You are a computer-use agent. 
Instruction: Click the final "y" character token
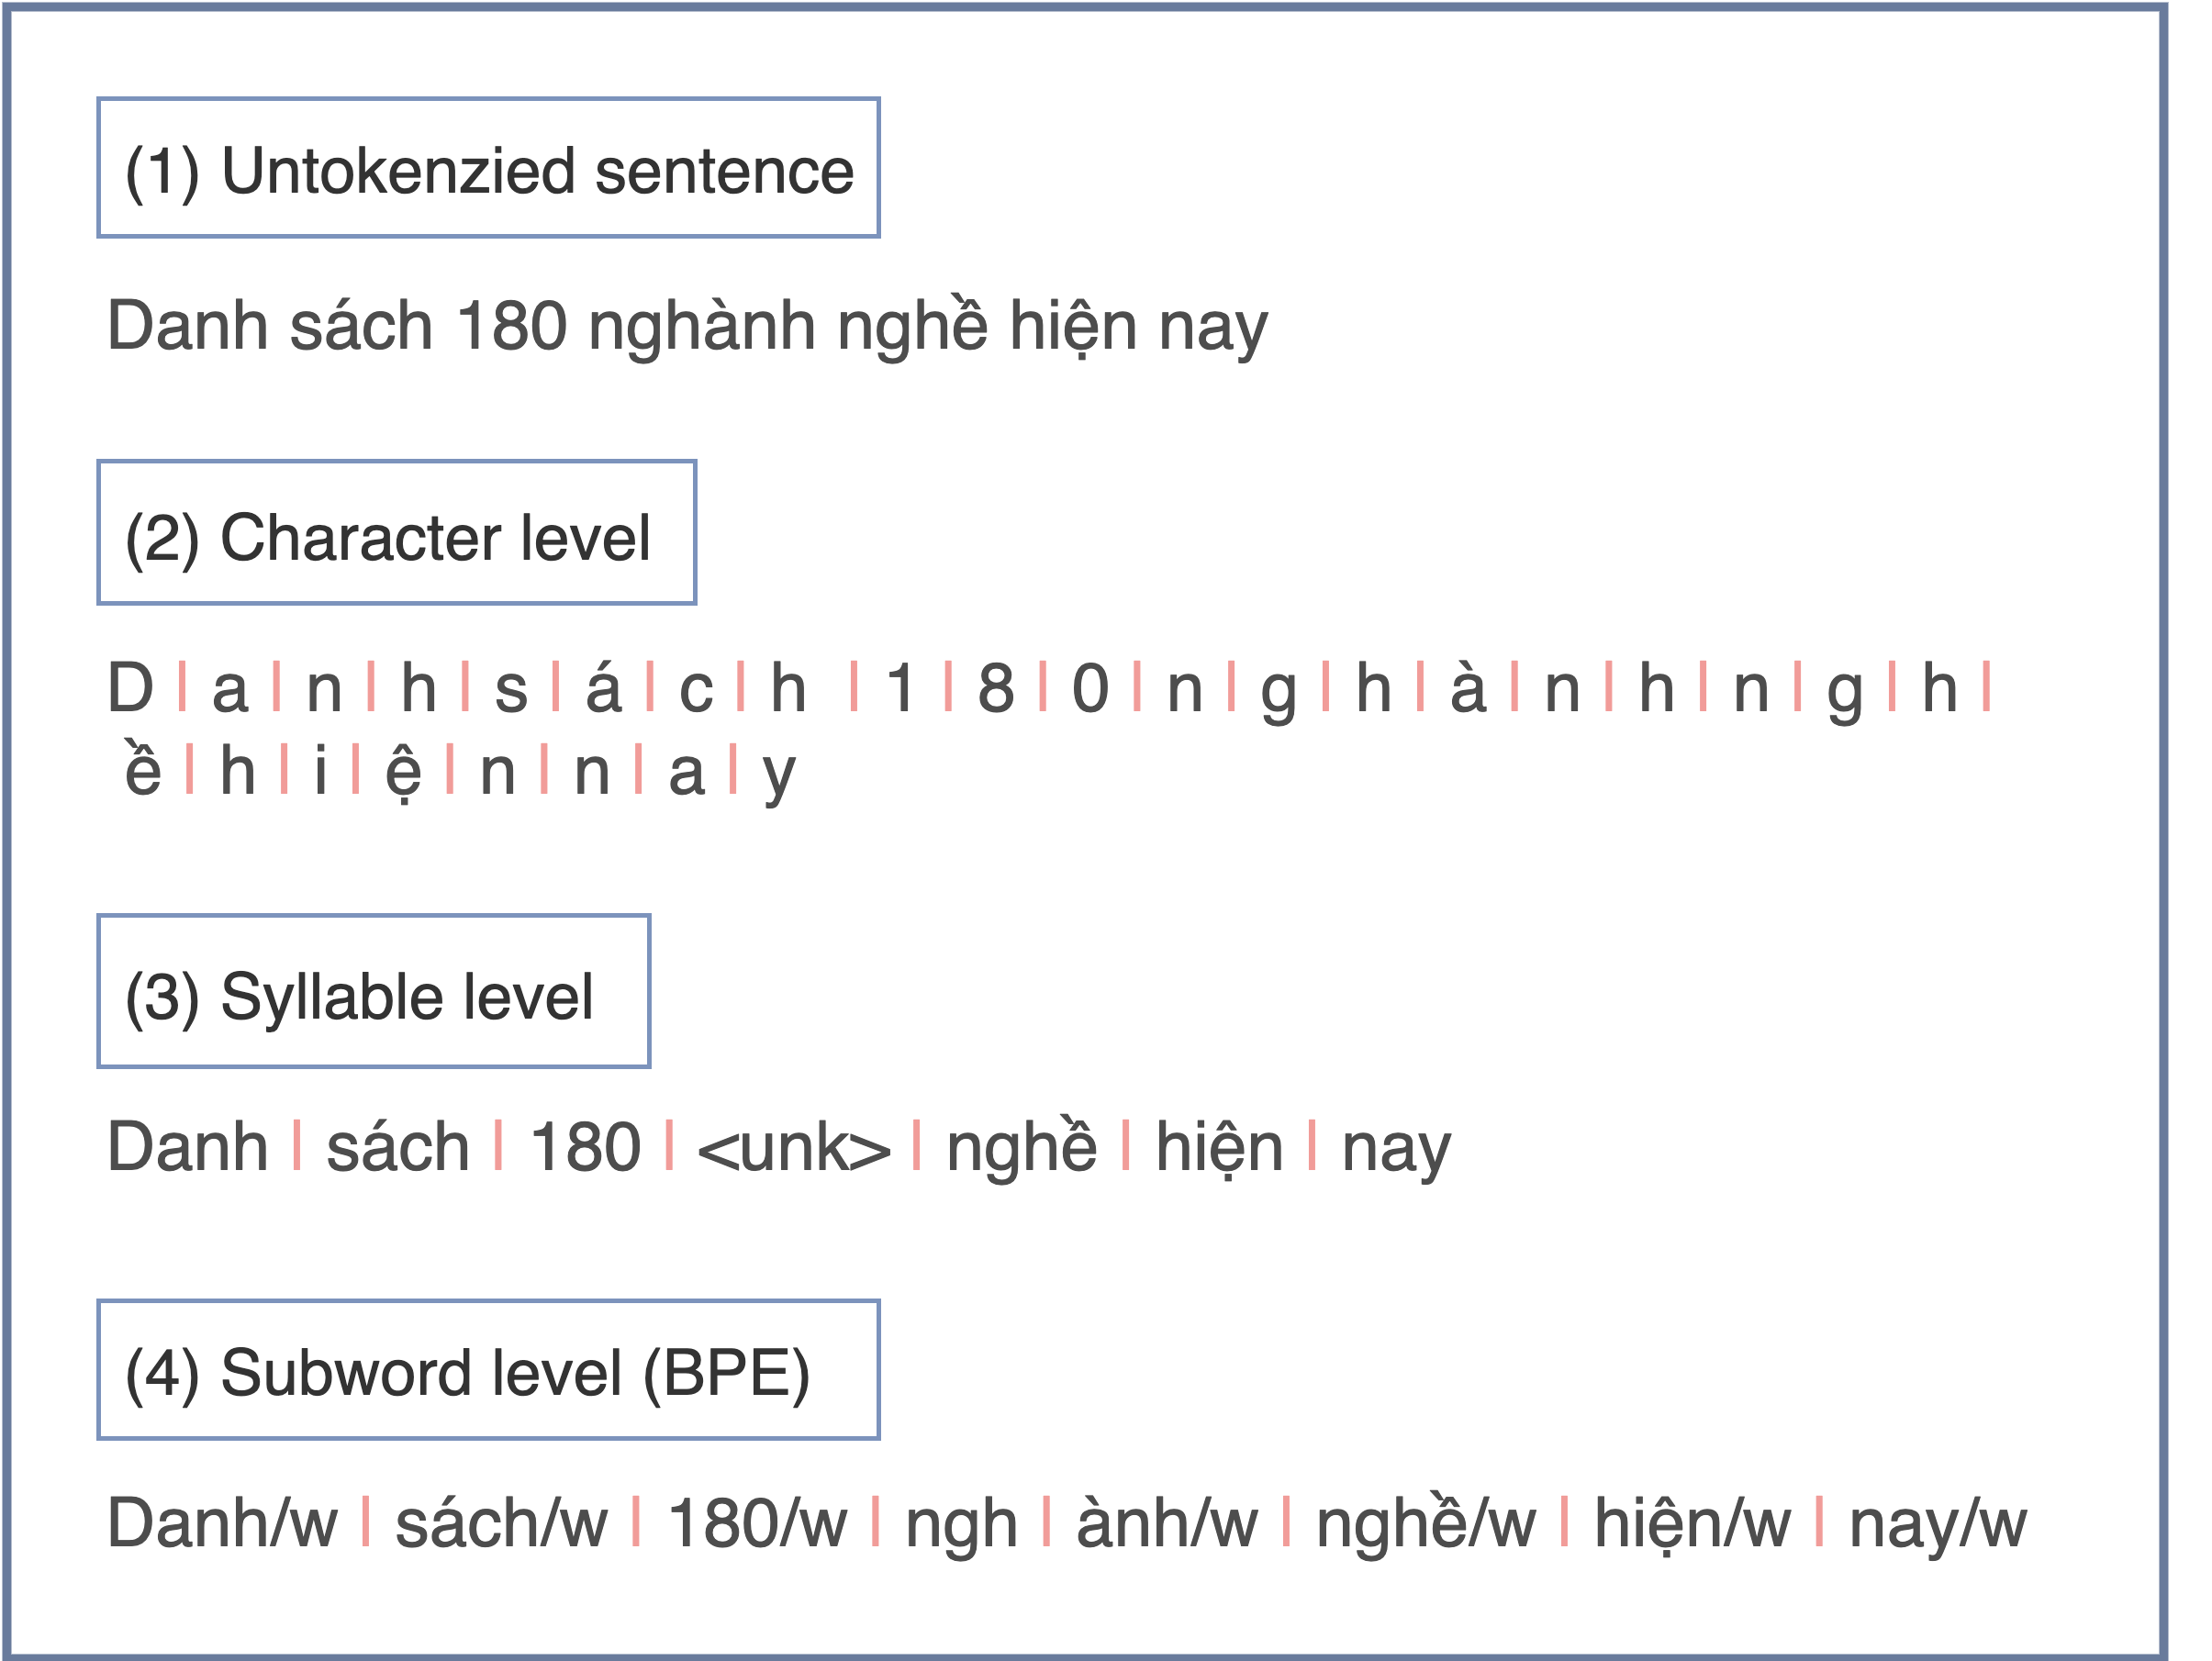779,776
